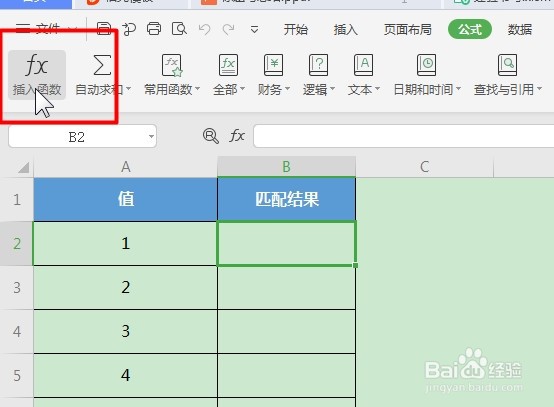Switch to the Insert (插入) tab

[x=346, y=29]
